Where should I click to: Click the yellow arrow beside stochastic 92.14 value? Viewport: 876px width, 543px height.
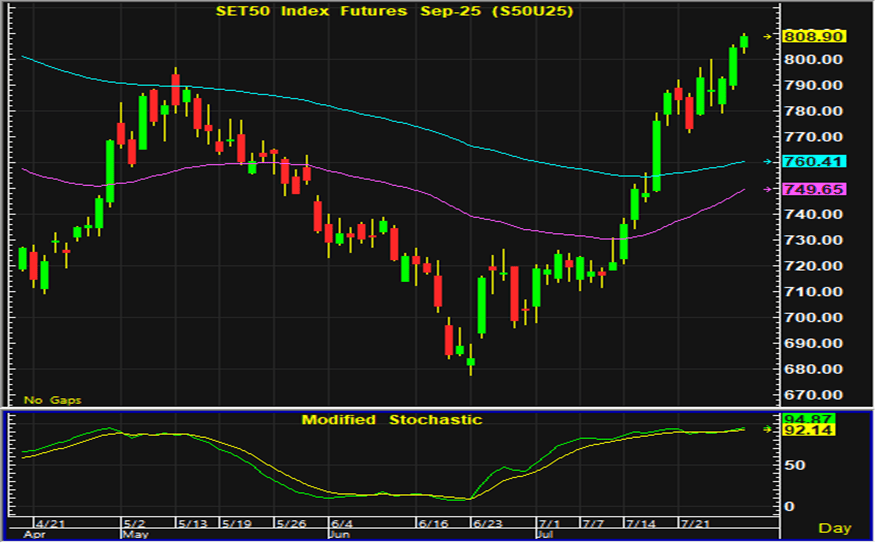pos(769,429)
